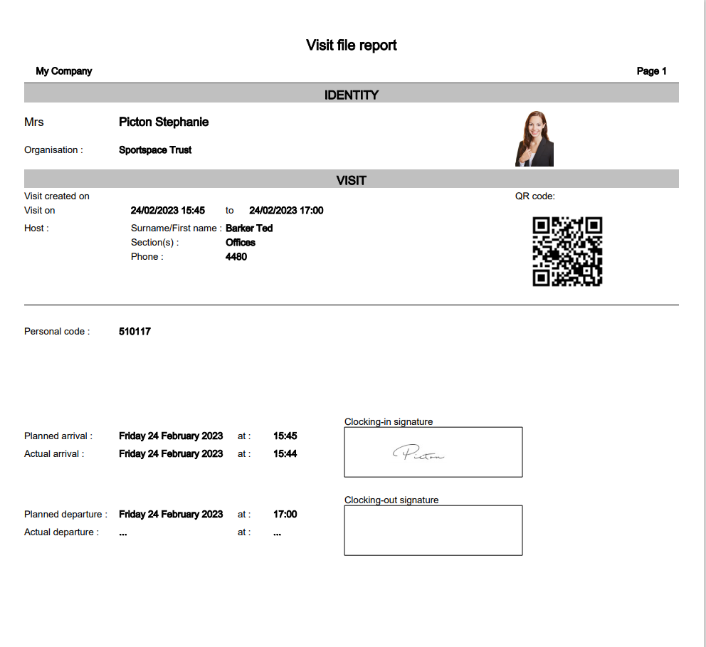Click the 'Visit file report' title
The width and height of the screenshot is (706, 647).
(351, 45)
